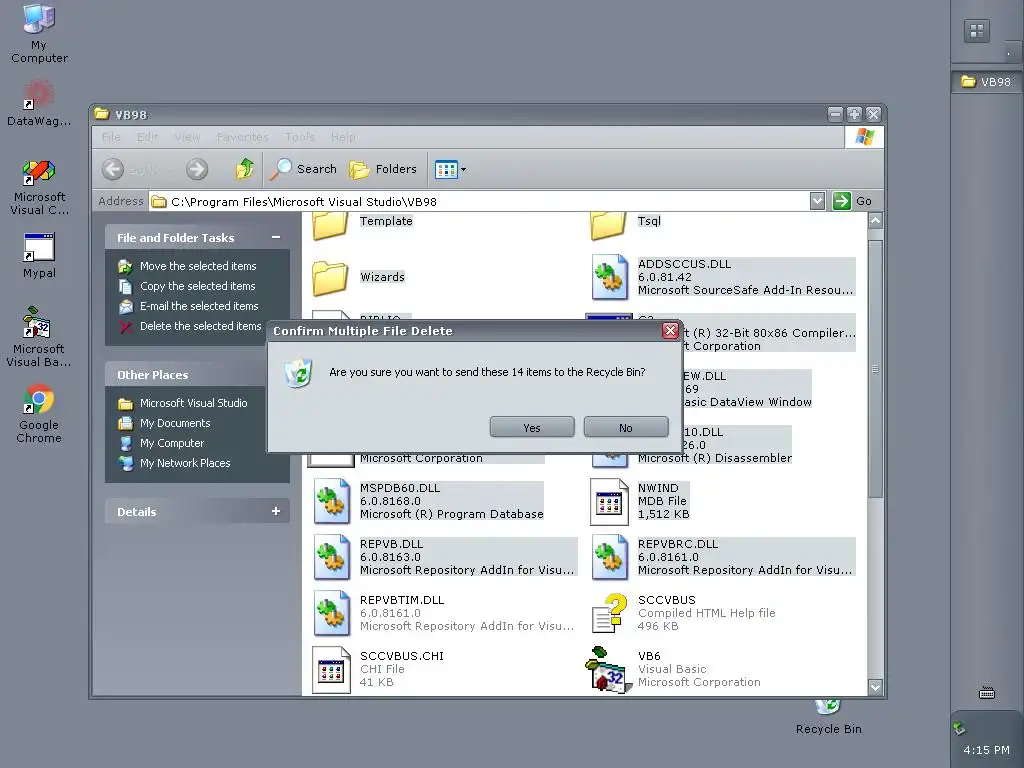Open My Network Places link
Viewport: 1024px width, 768px height.
point(185,463)
